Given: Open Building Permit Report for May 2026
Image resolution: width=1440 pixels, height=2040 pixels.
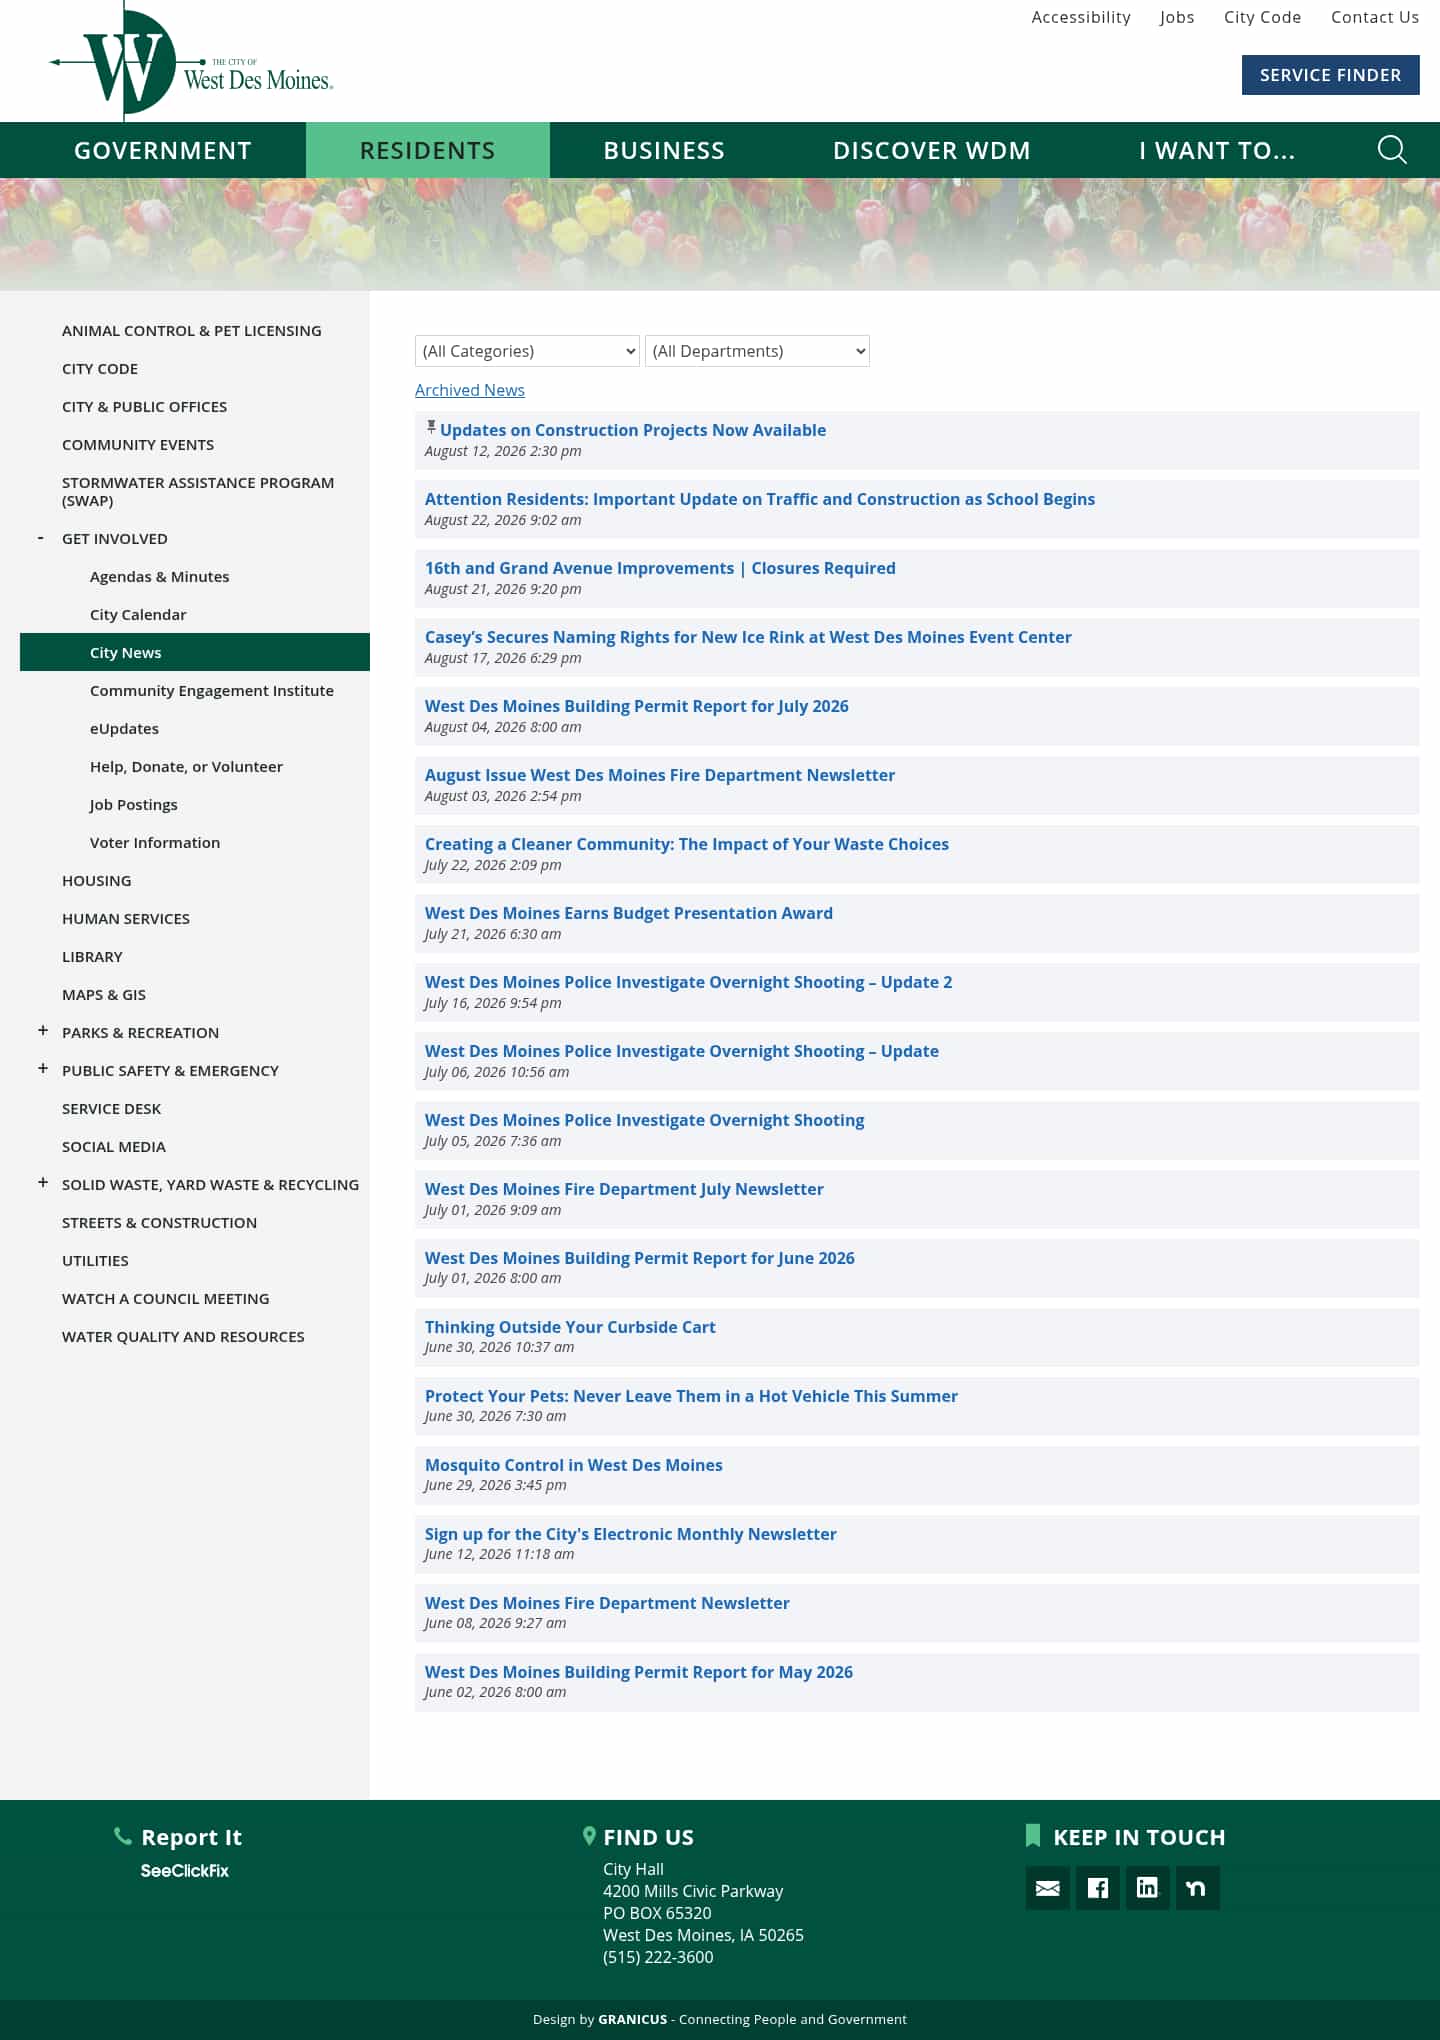Looking at the screenshot, I should (x=639, y=1672).
